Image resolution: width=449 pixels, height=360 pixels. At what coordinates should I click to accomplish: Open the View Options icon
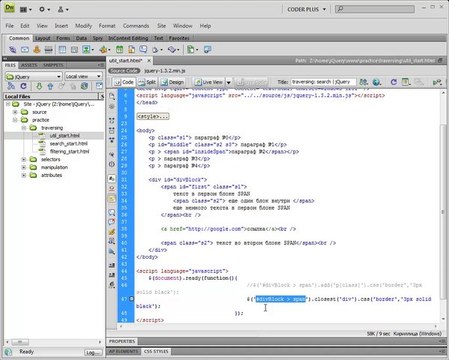(406, 82)
